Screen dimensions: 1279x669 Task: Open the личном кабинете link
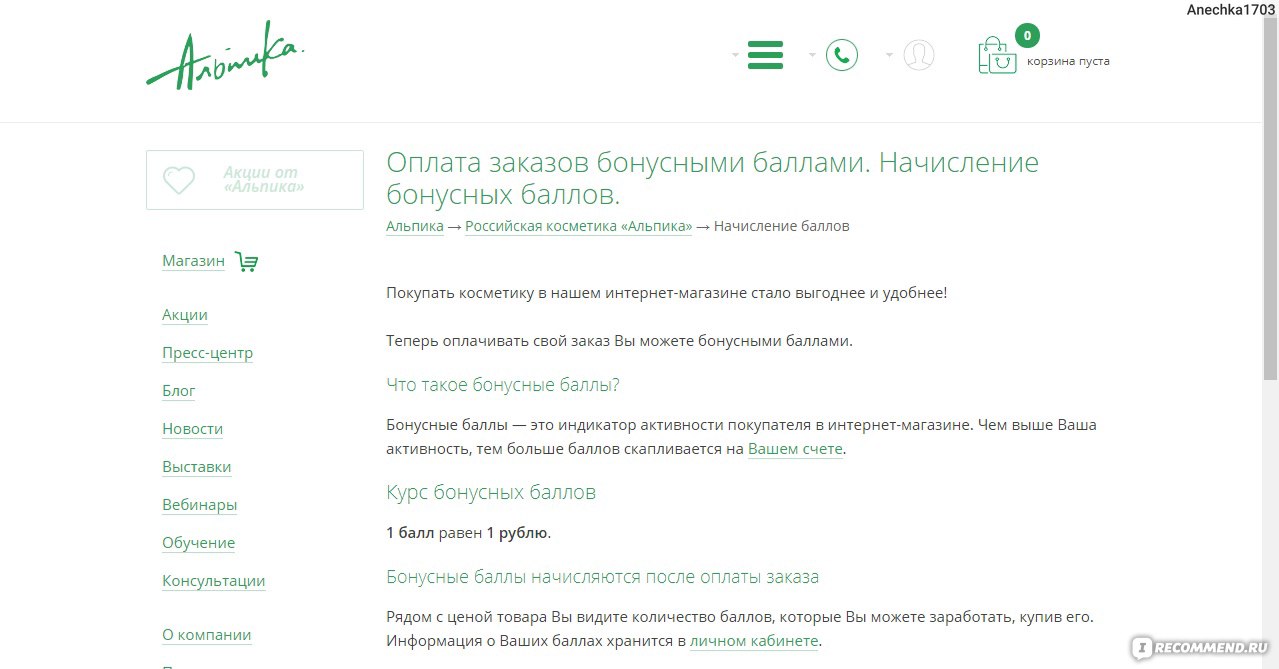click(754, 641)
